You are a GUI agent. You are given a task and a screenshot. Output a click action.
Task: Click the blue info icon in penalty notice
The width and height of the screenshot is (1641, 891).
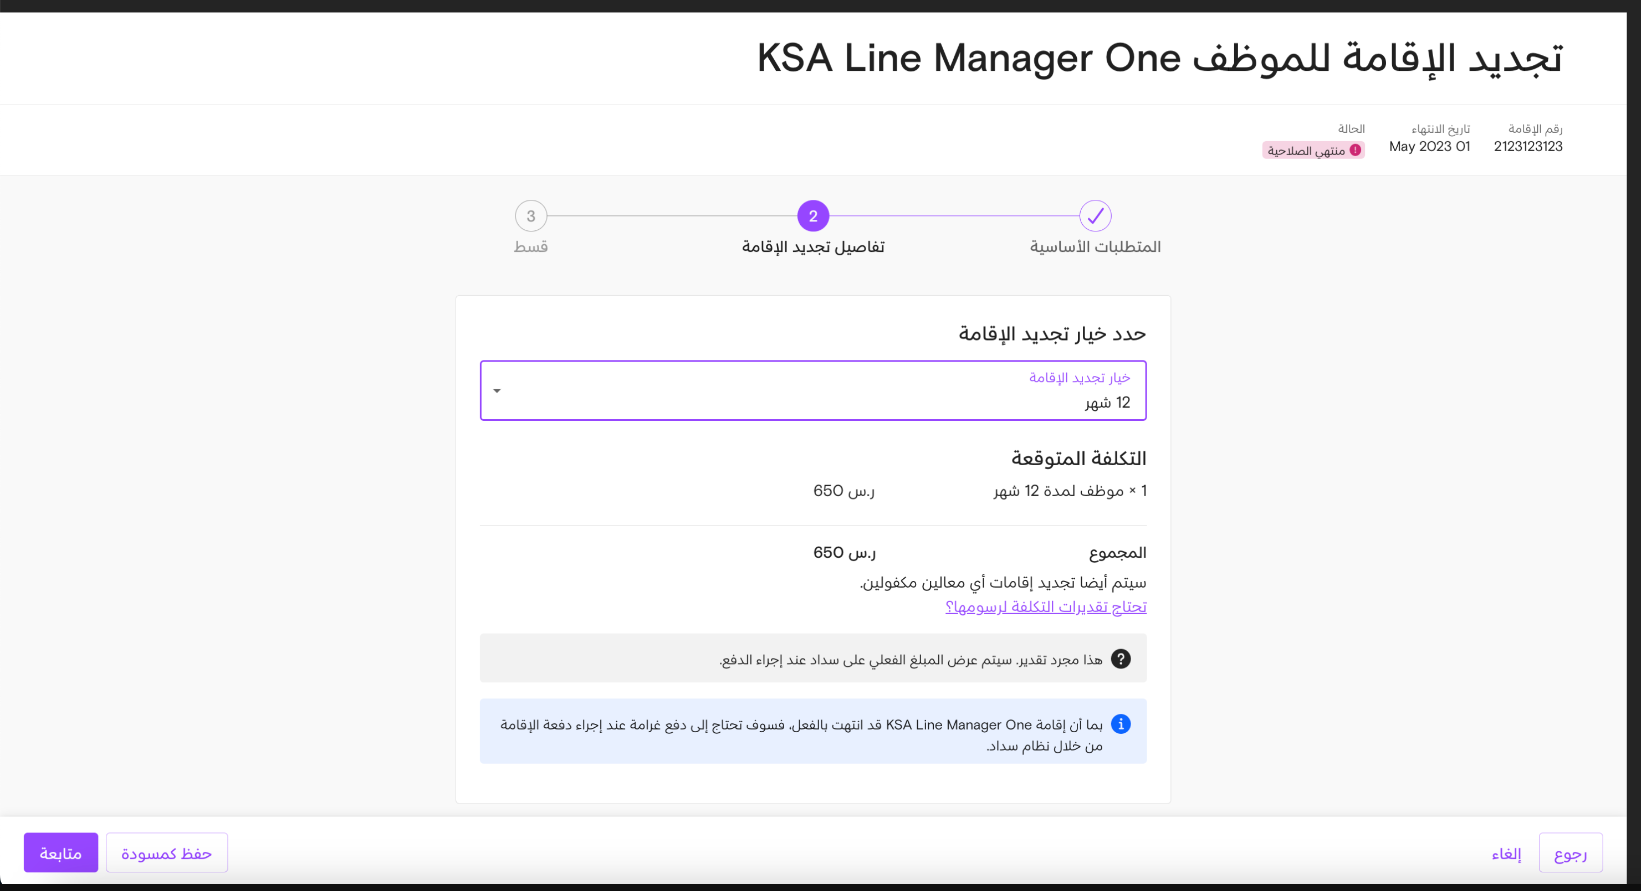point(1121,724)
